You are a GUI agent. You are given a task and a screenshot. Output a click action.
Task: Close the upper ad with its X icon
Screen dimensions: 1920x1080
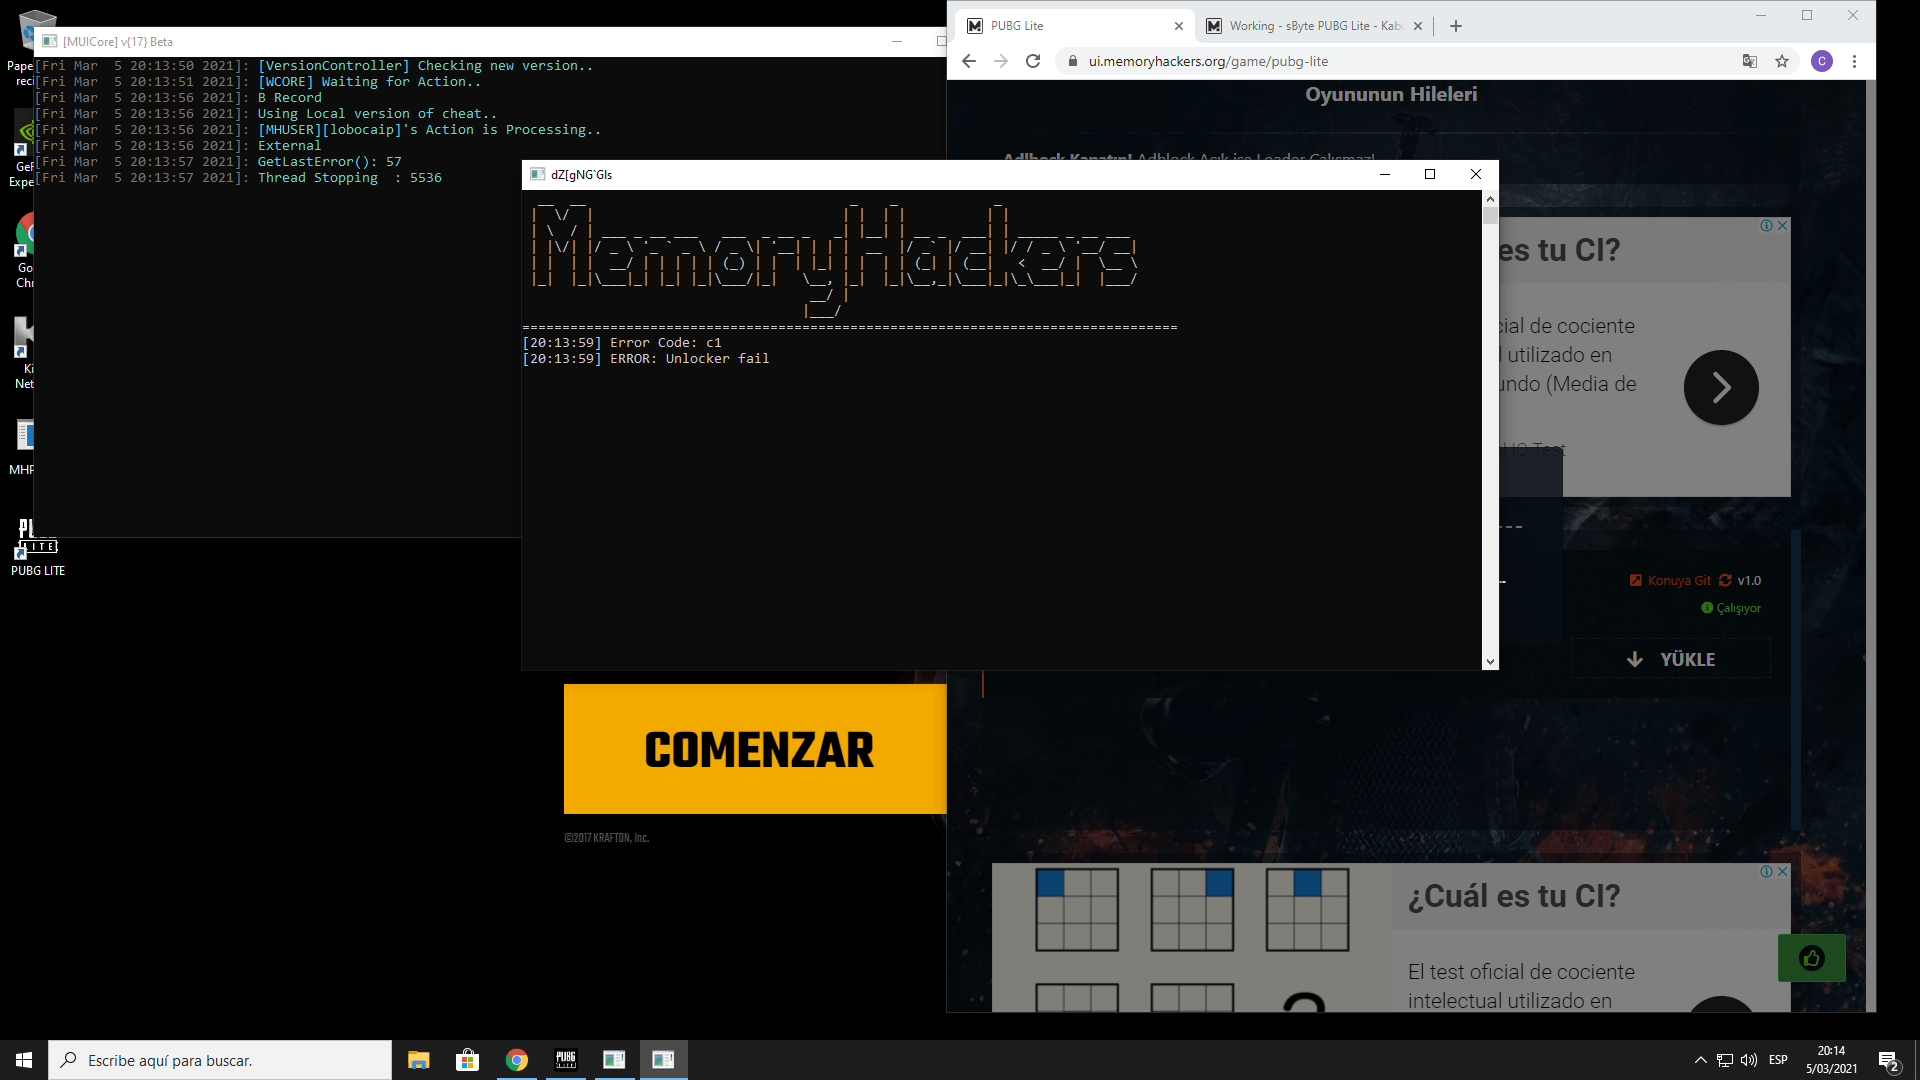1783,226
